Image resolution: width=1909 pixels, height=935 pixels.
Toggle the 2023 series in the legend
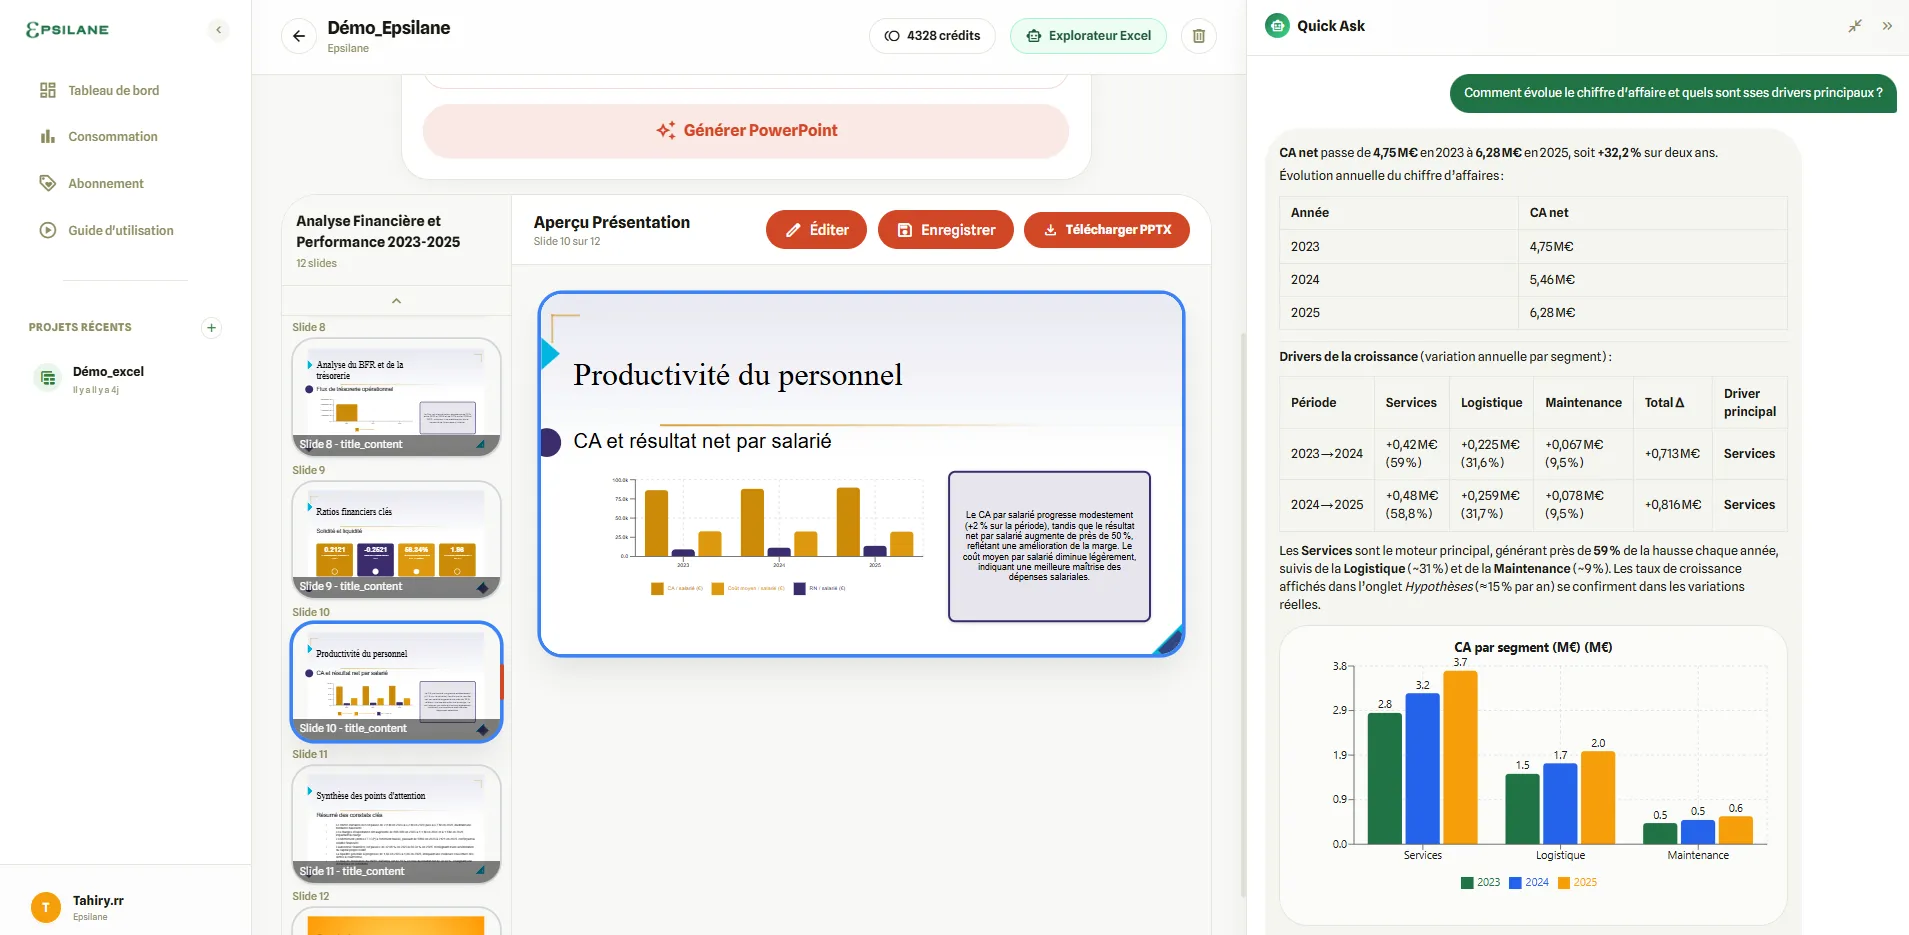click(1482, 882)
